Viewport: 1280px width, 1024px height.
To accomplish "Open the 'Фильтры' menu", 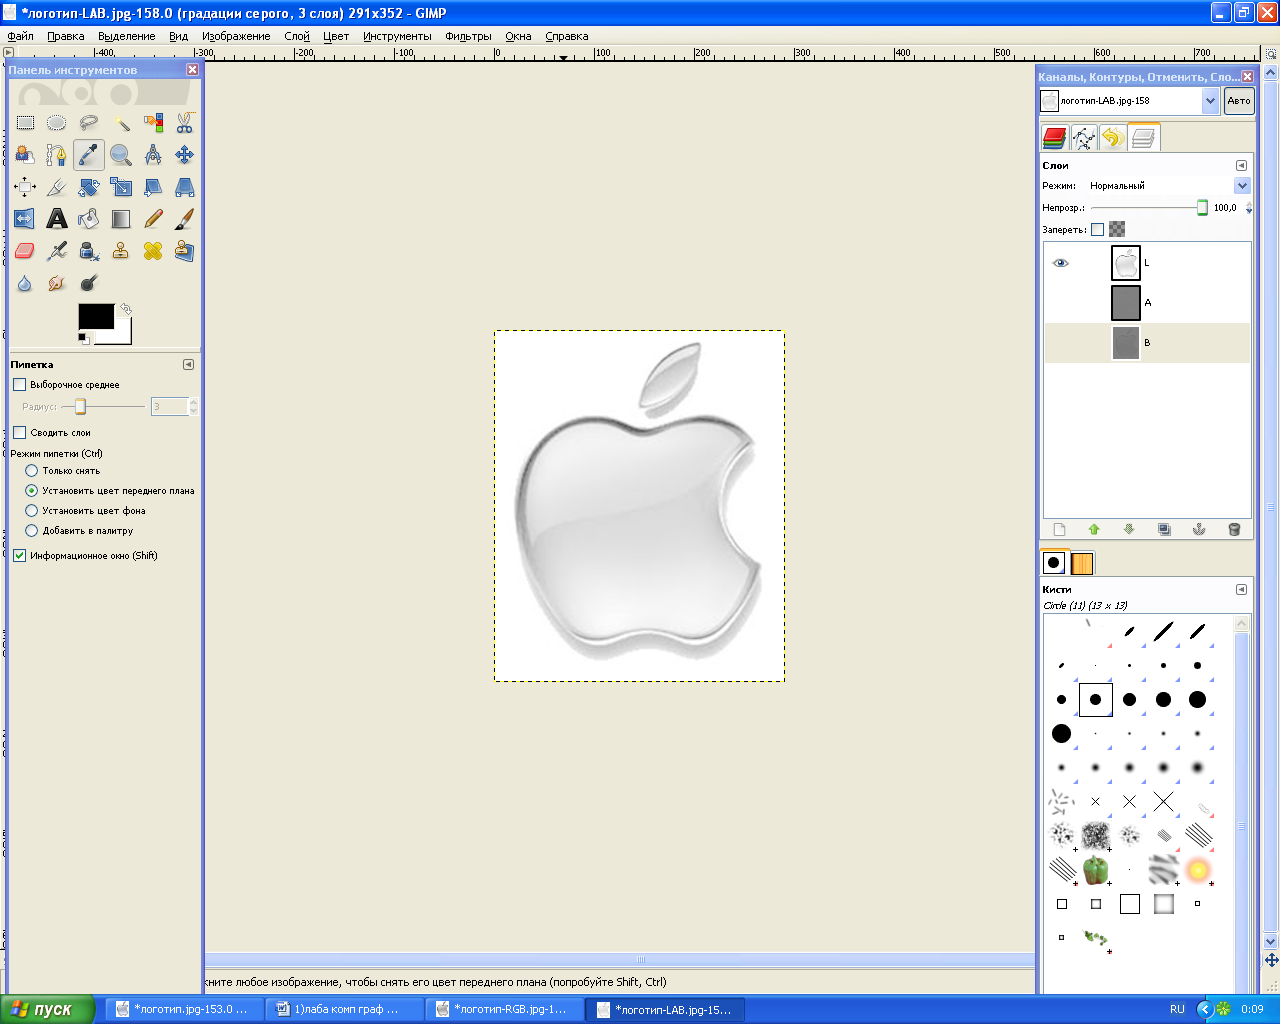I will coord(468,36).
